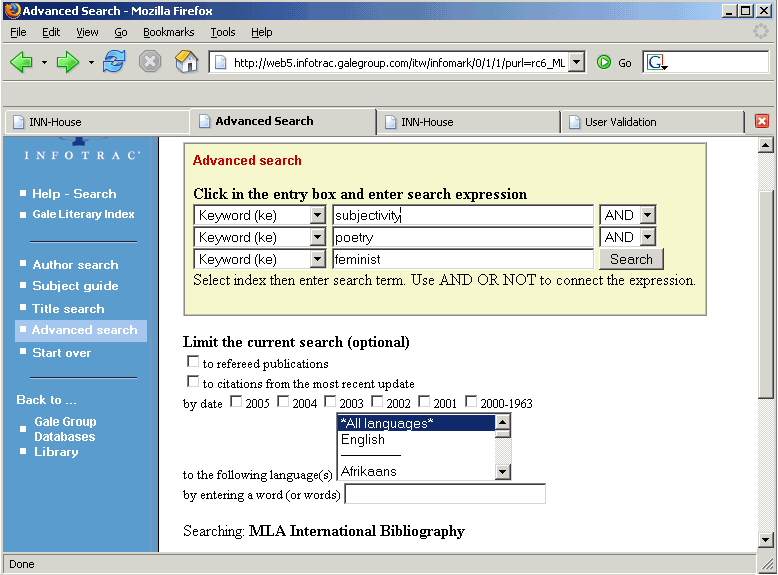
Task: Tick the 2000-1963 date checkbox
Action: pyautogui.click(x=471, y=401)
